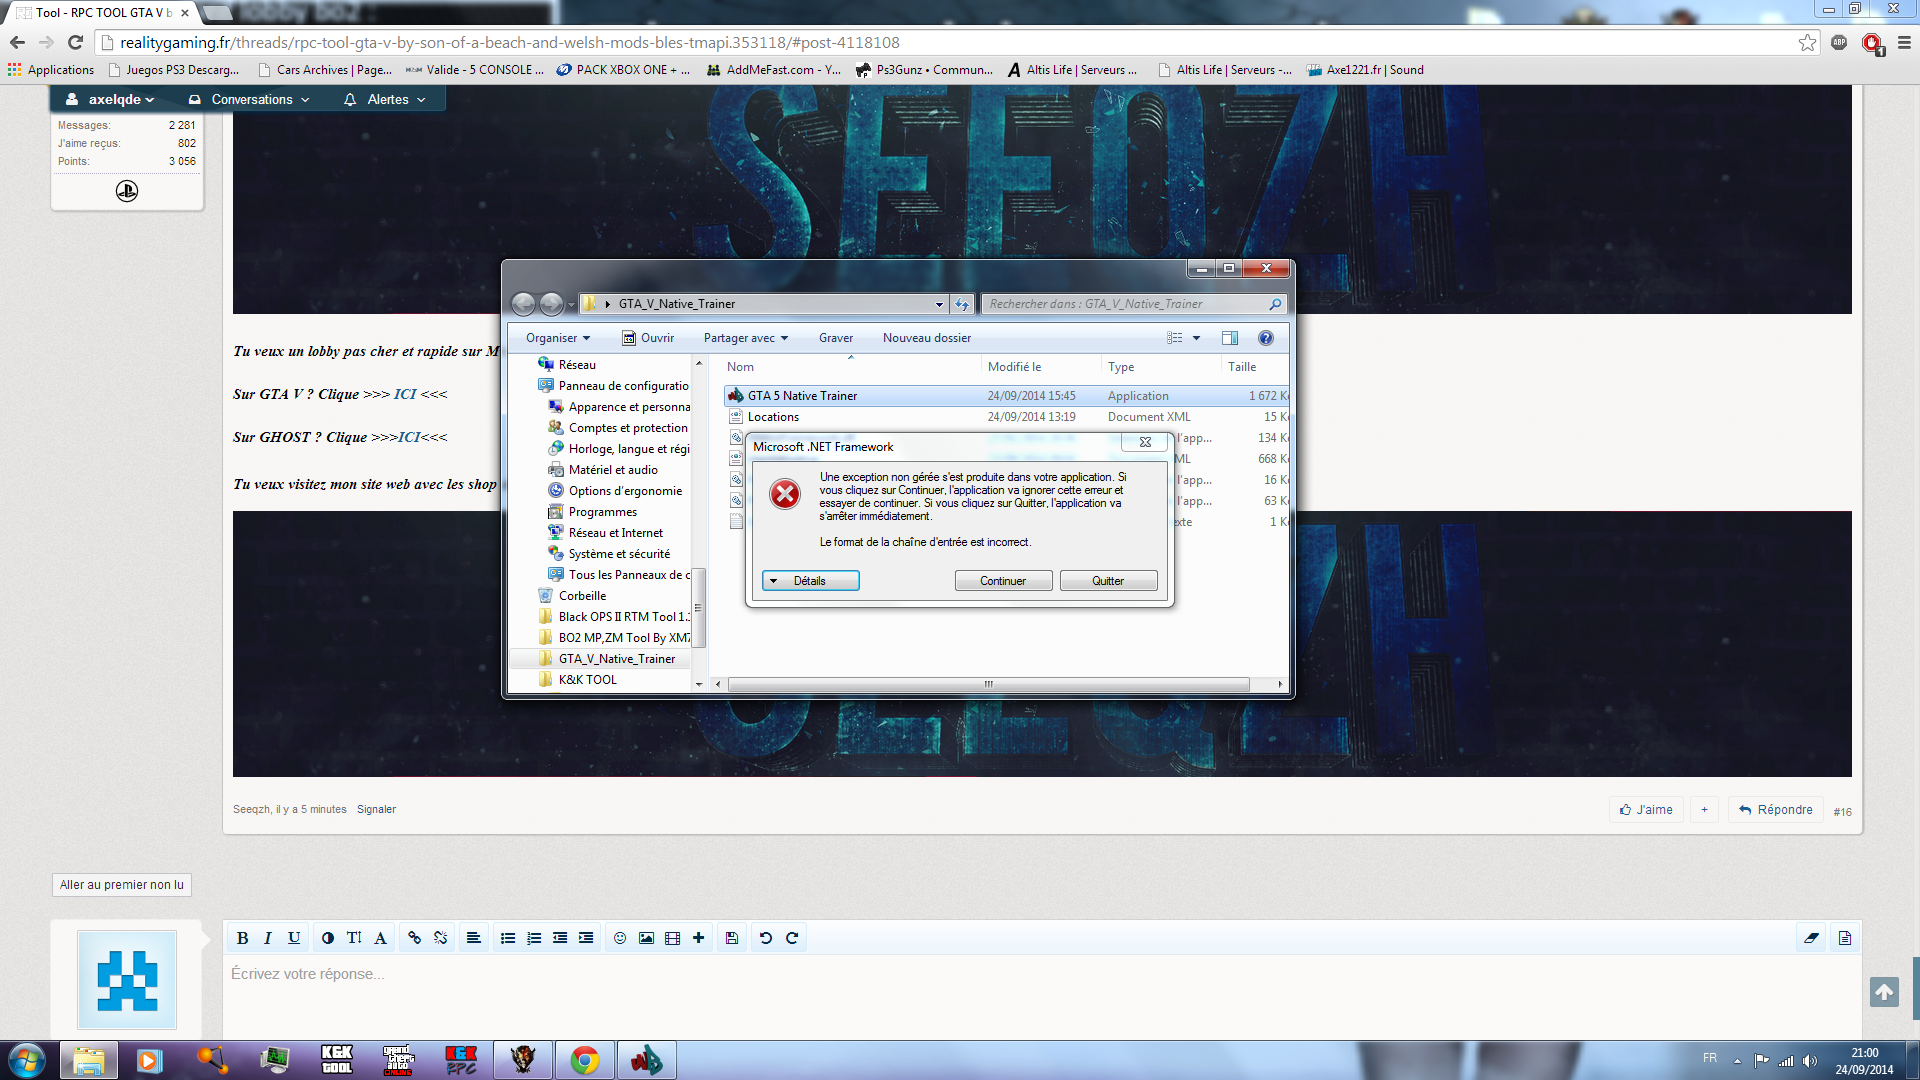Open Windows Media Player from taskbar
This screenshot has height=1080, width=1920.
pyautogui.click(x=149, y=1060)
